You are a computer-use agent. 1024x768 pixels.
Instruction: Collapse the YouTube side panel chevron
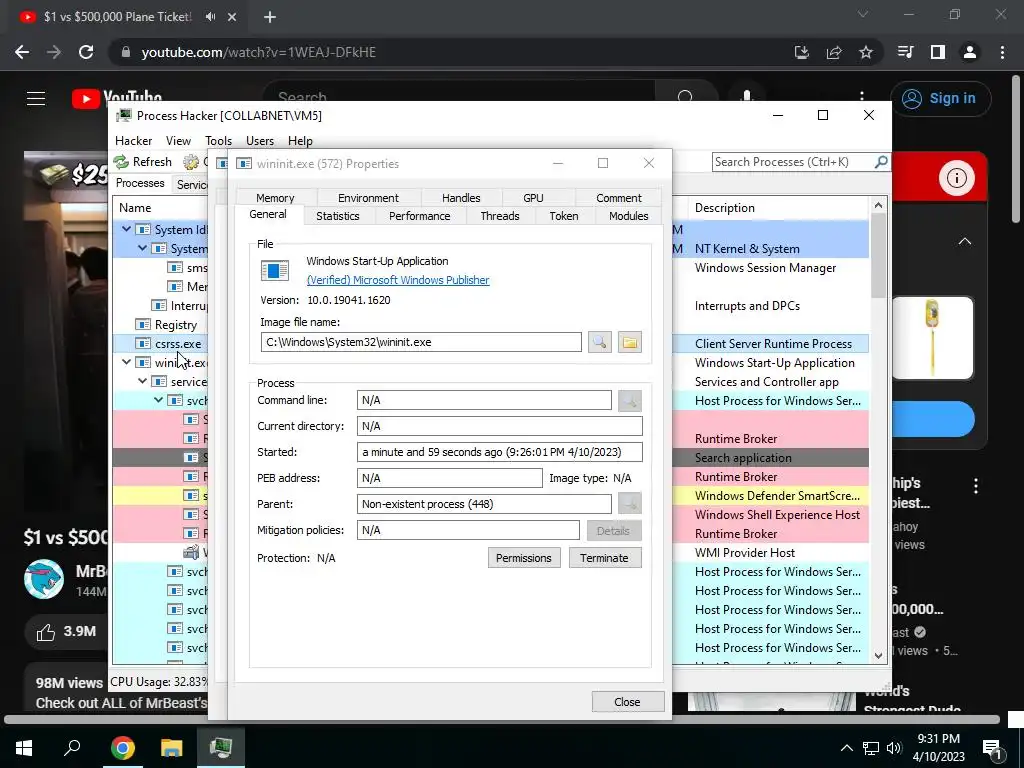click(965, 242)
